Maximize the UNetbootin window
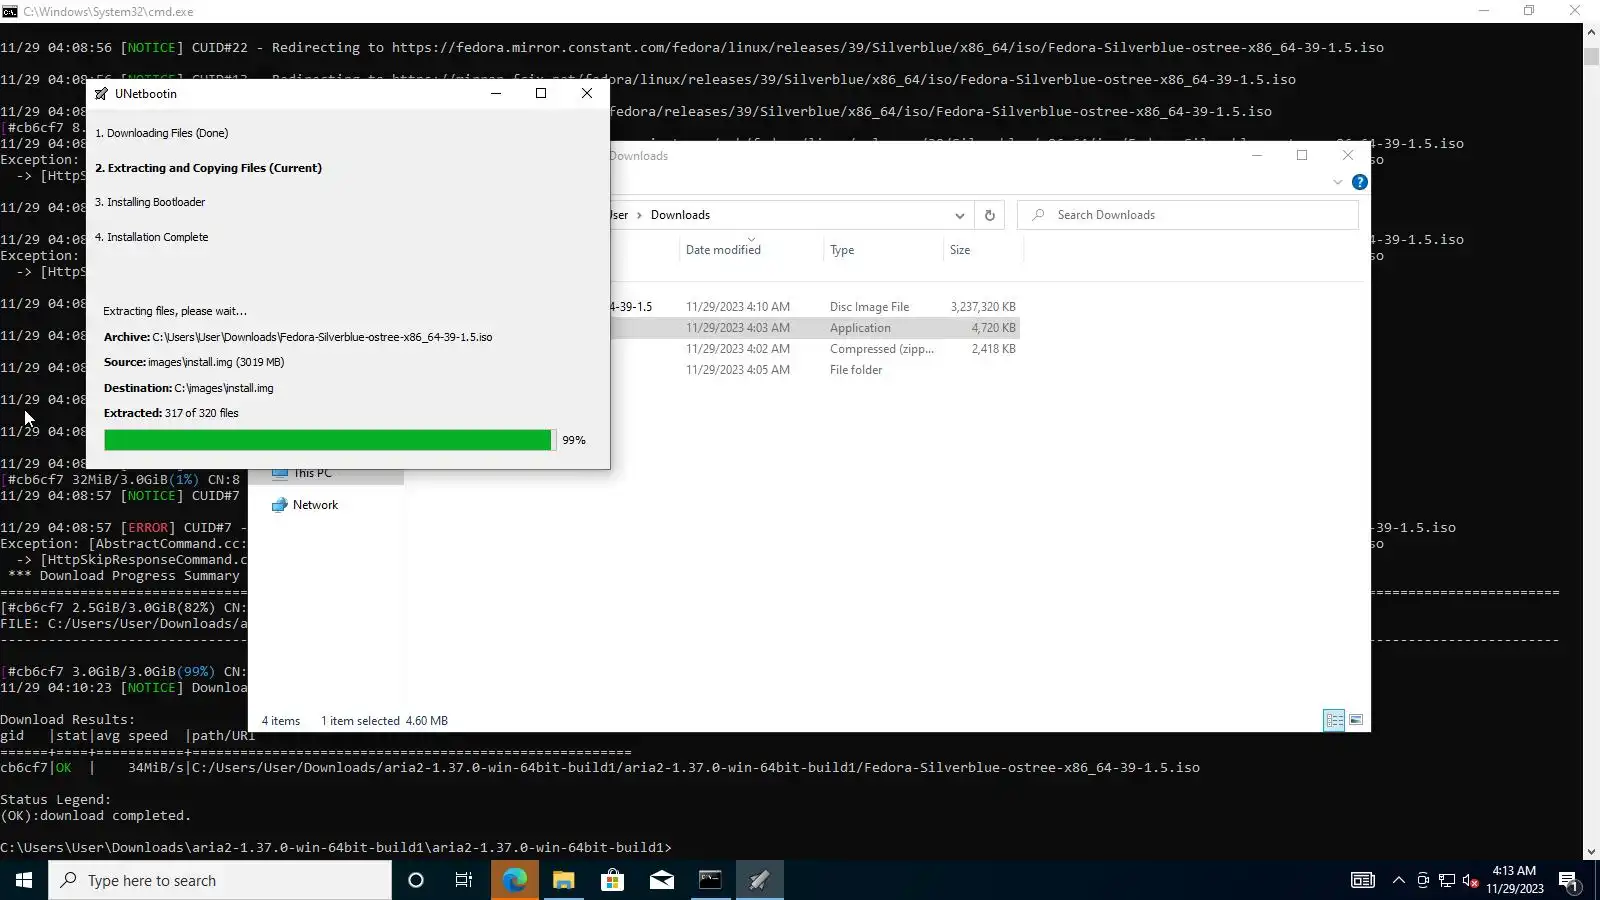 click(x=541, y=93)
